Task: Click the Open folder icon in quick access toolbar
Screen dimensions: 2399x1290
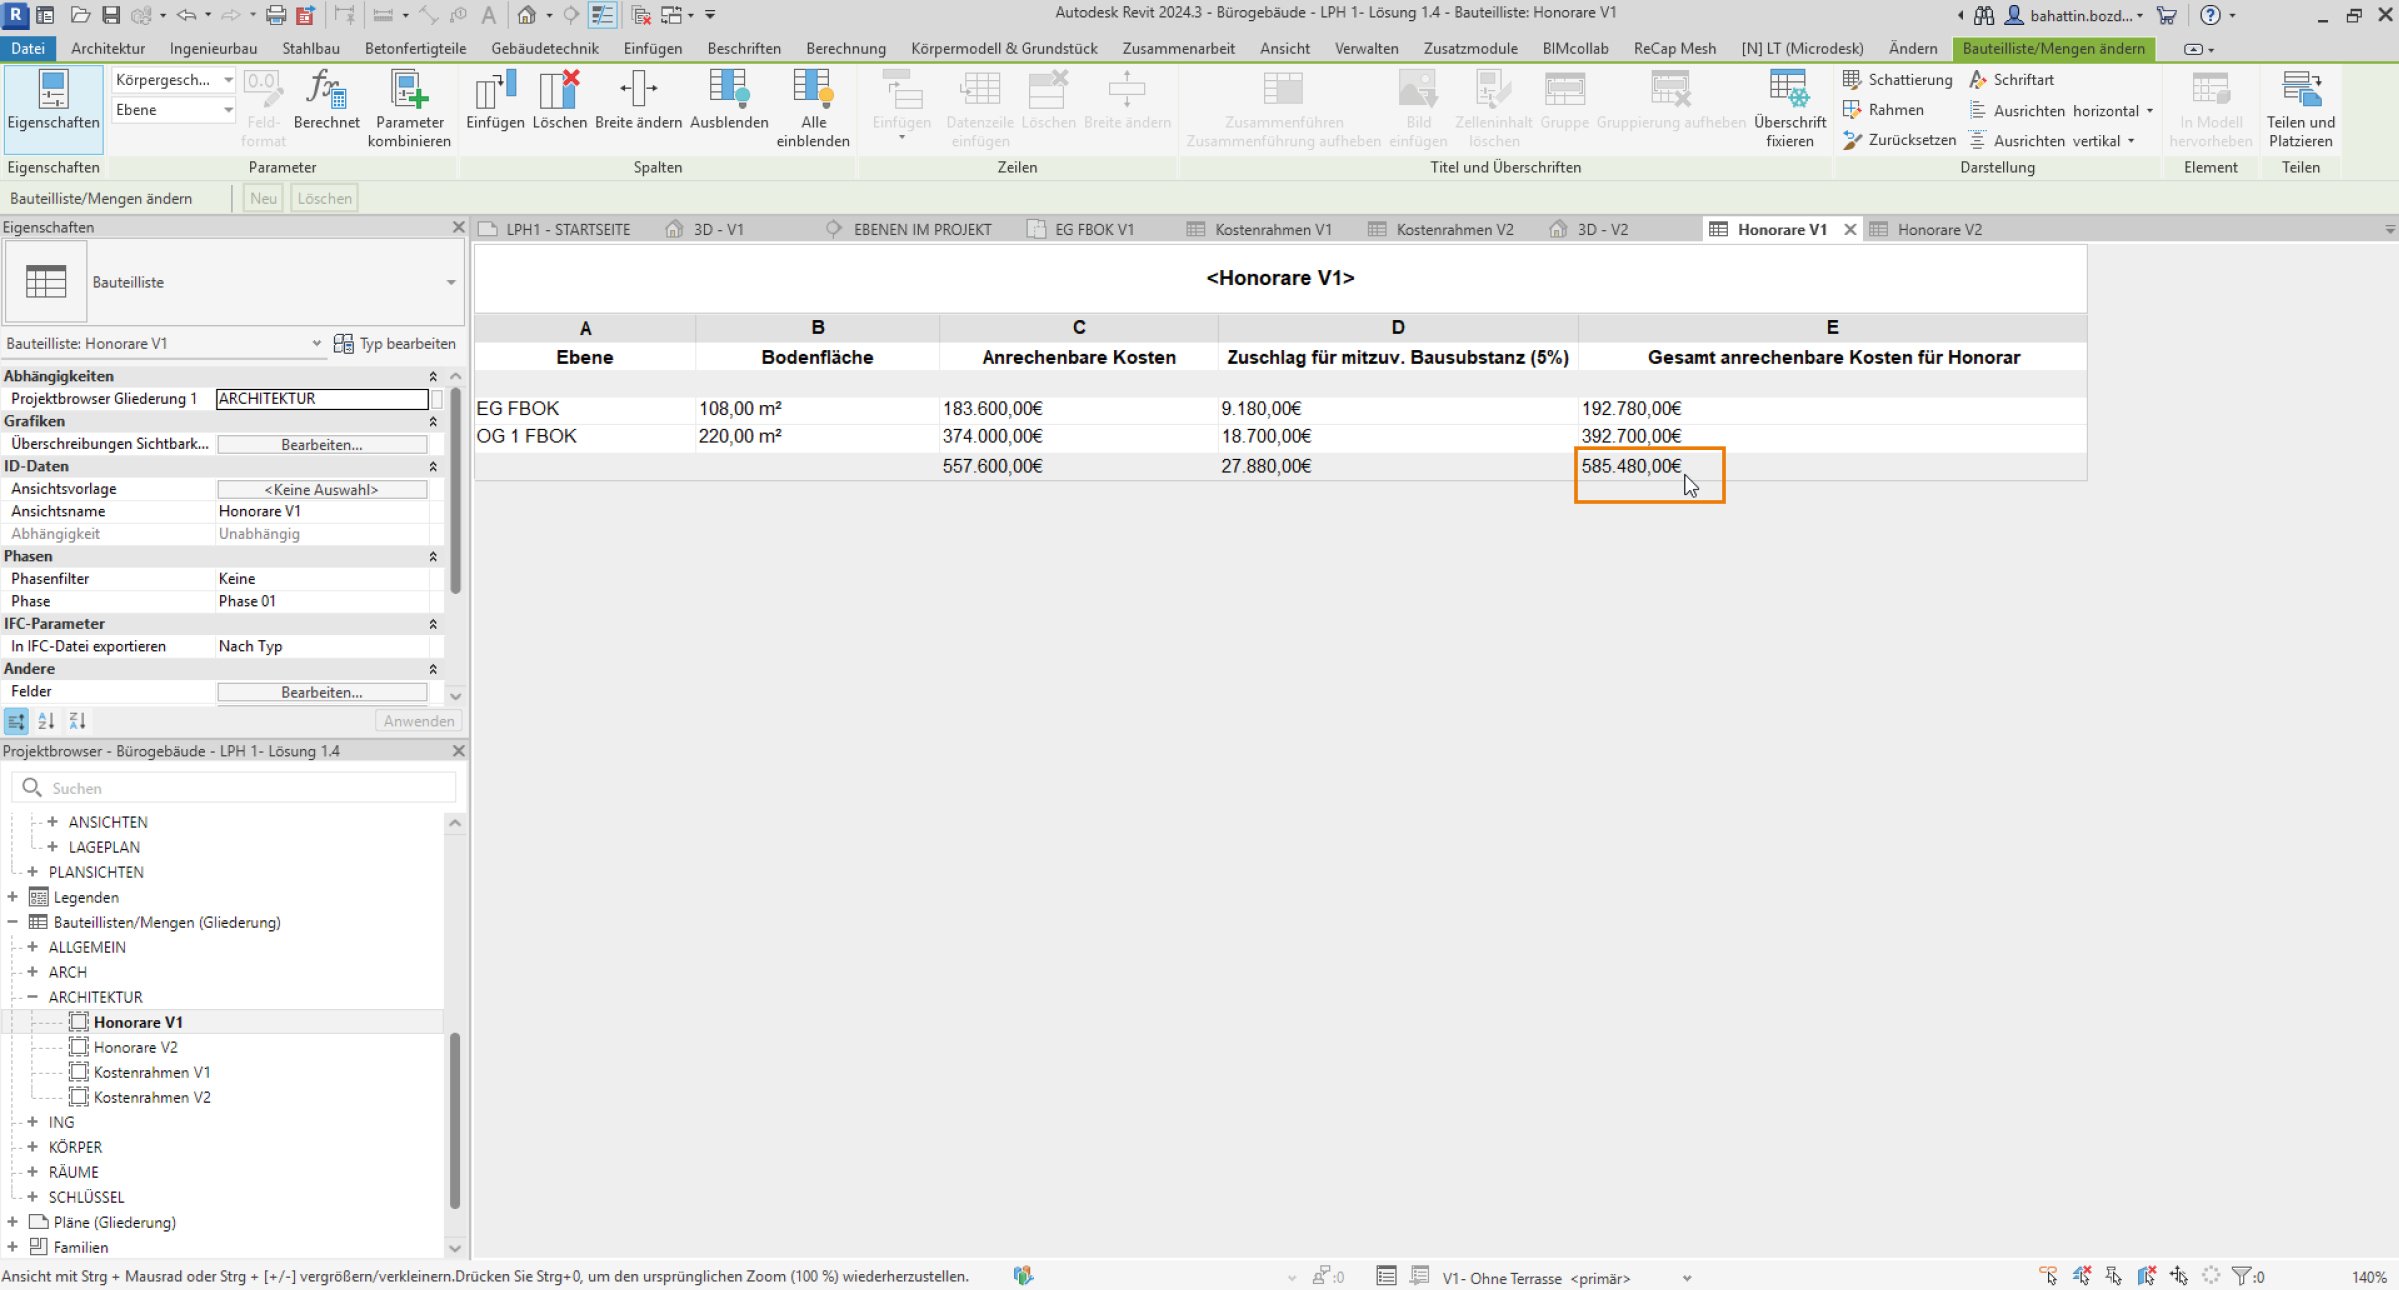Action: [80, 15]
